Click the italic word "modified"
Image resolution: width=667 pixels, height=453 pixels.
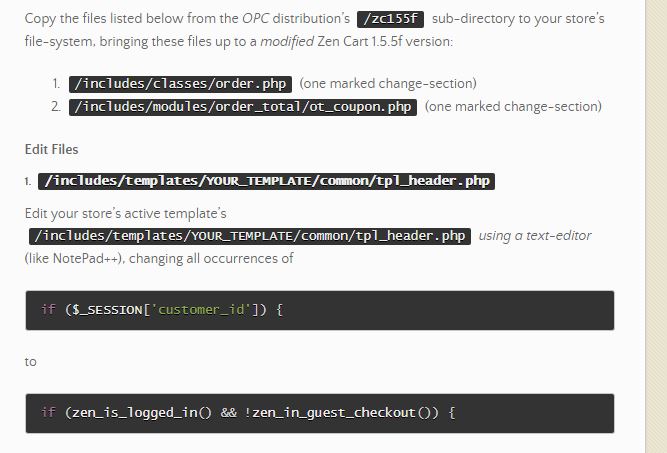[287, 42]
